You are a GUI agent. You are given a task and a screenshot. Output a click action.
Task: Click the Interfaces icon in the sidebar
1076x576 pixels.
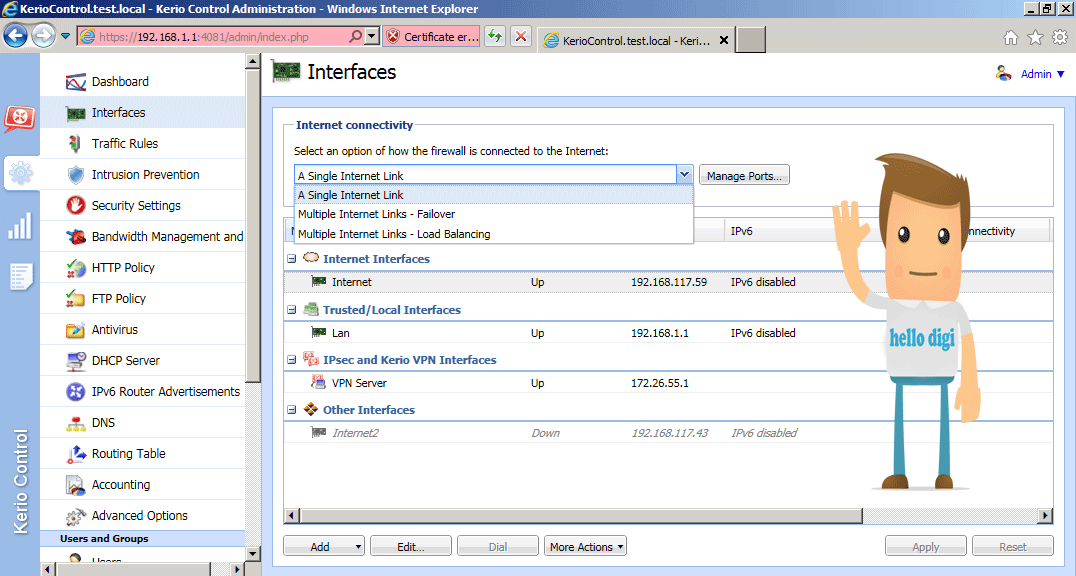pos(75,113)
